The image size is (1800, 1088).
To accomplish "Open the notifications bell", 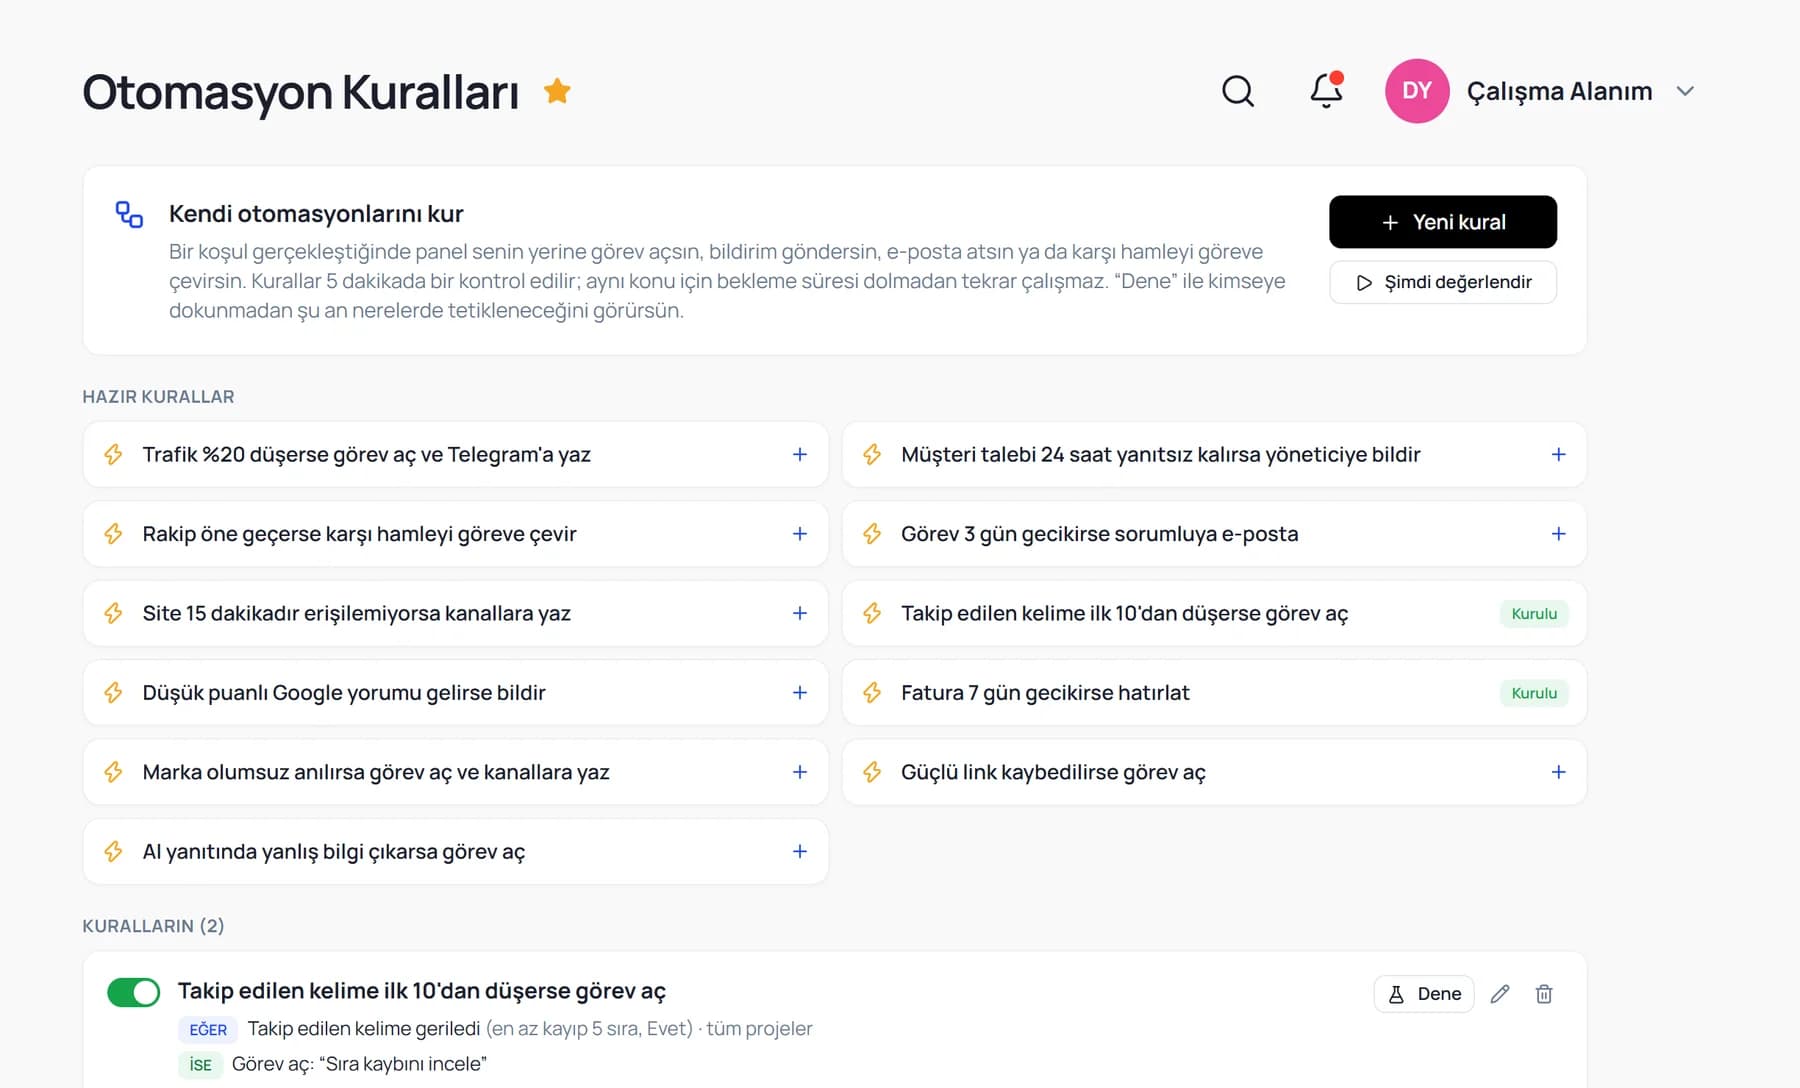I will tap(1326, 91).
